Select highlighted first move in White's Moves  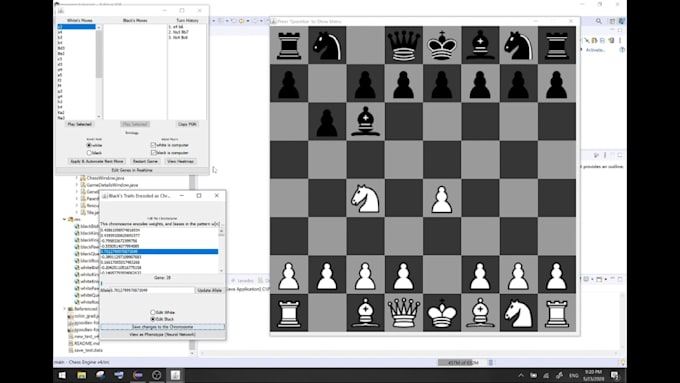[76, 27]
